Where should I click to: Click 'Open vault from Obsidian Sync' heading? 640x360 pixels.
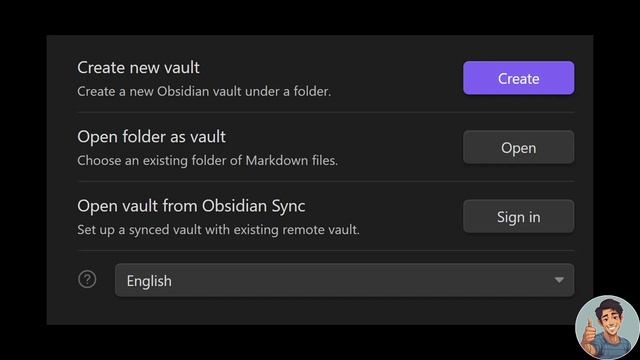[191, 206]
